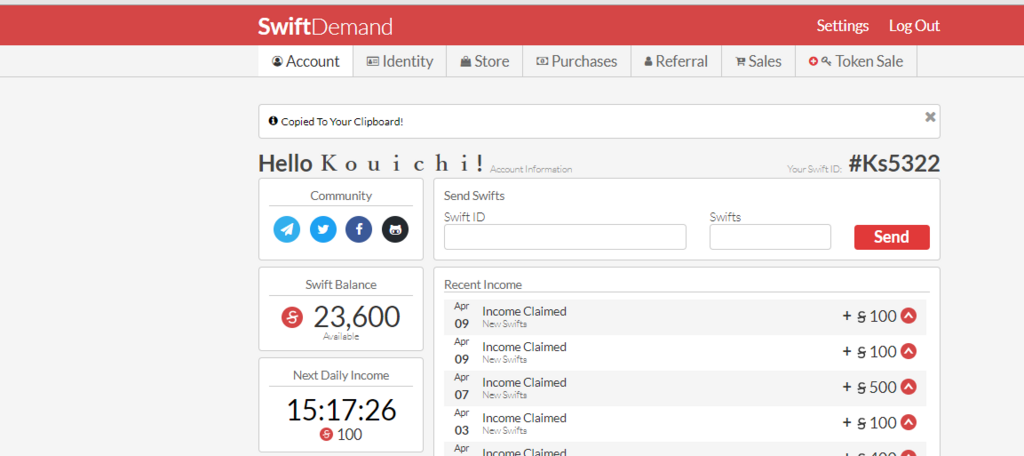
Task: Open the Purchases tab
Action: [577, 61]
